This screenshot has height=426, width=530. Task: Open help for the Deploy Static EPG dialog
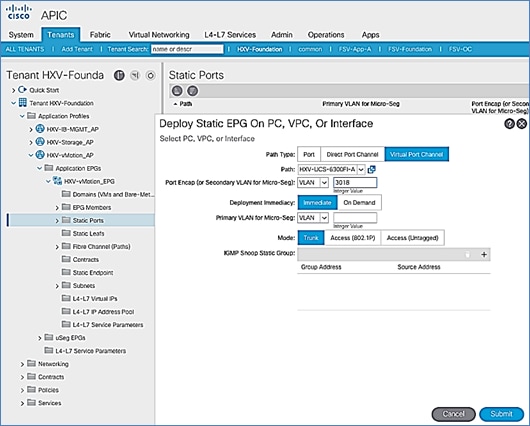tap(509, 124)
